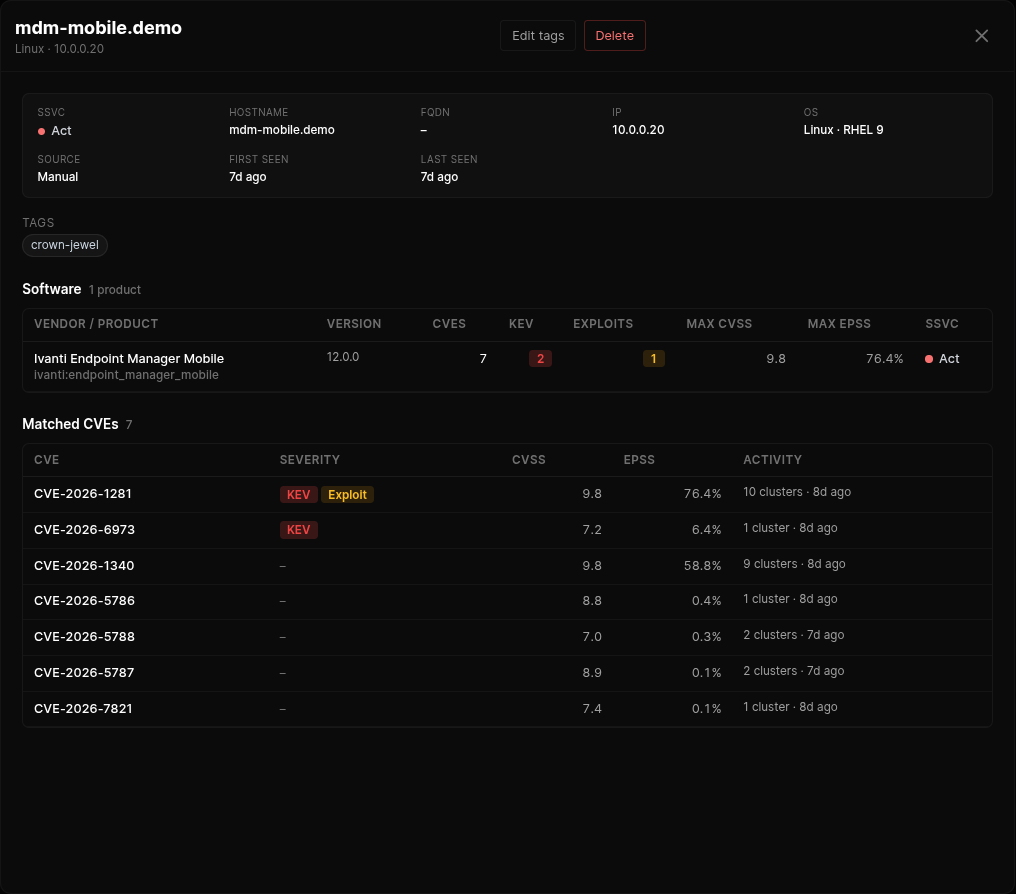
Task: Select the crown-jewel tag chip
Action: coord(65,245)
